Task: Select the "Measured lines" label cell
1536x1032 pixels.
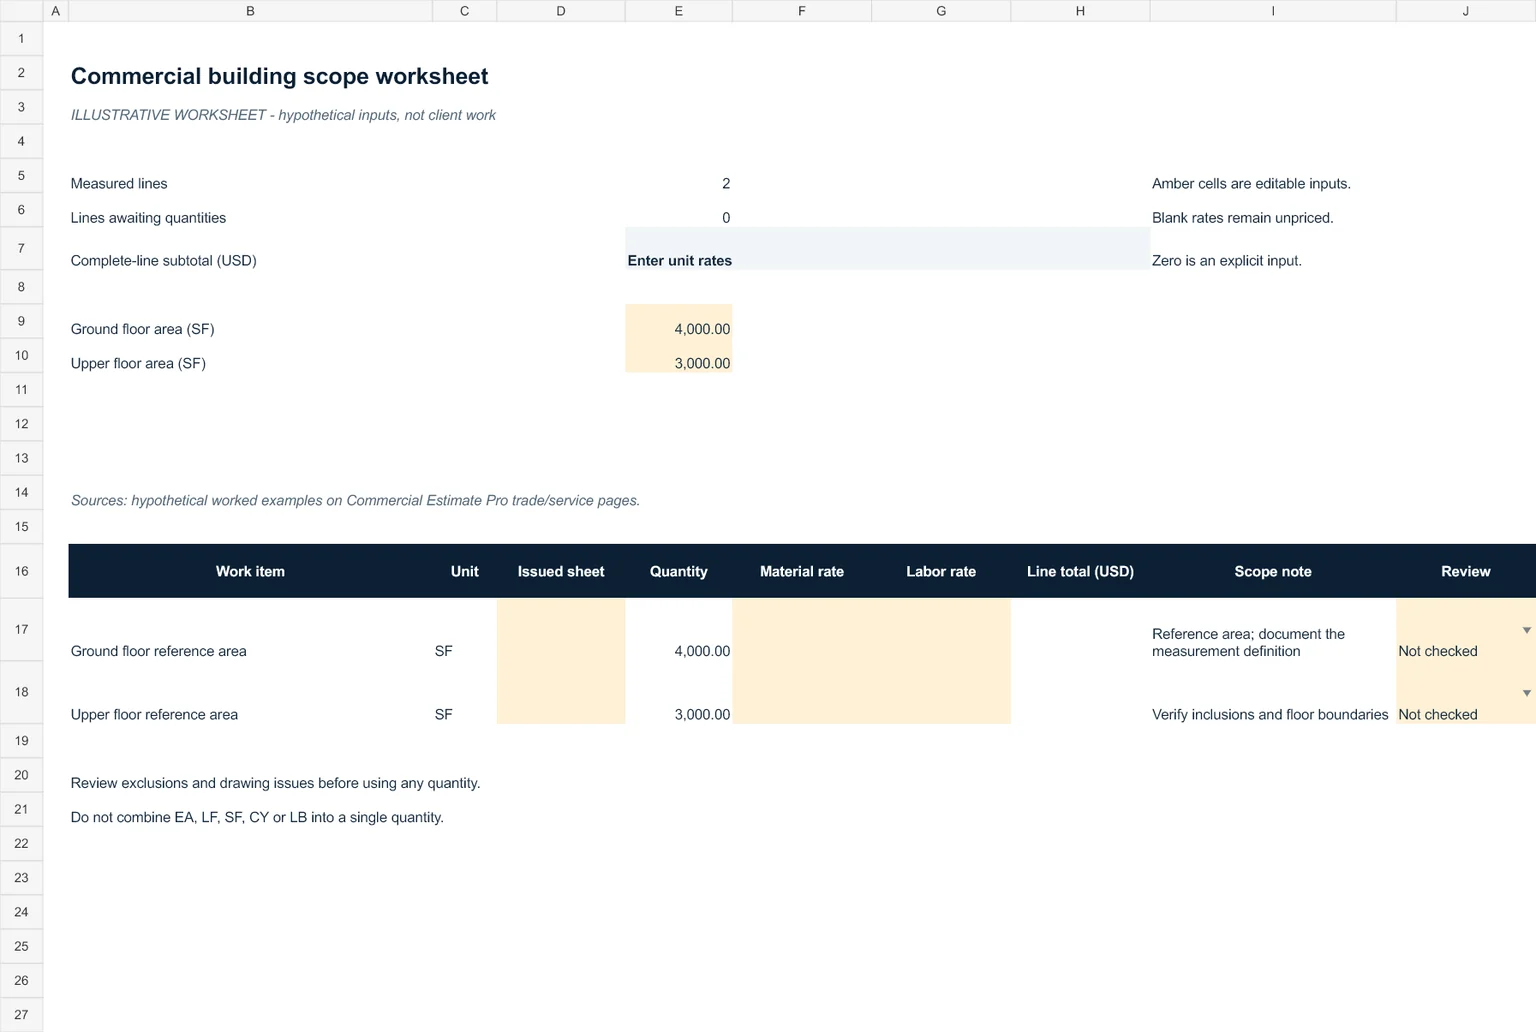Action: pyautogui.click(x=119, y=184)
